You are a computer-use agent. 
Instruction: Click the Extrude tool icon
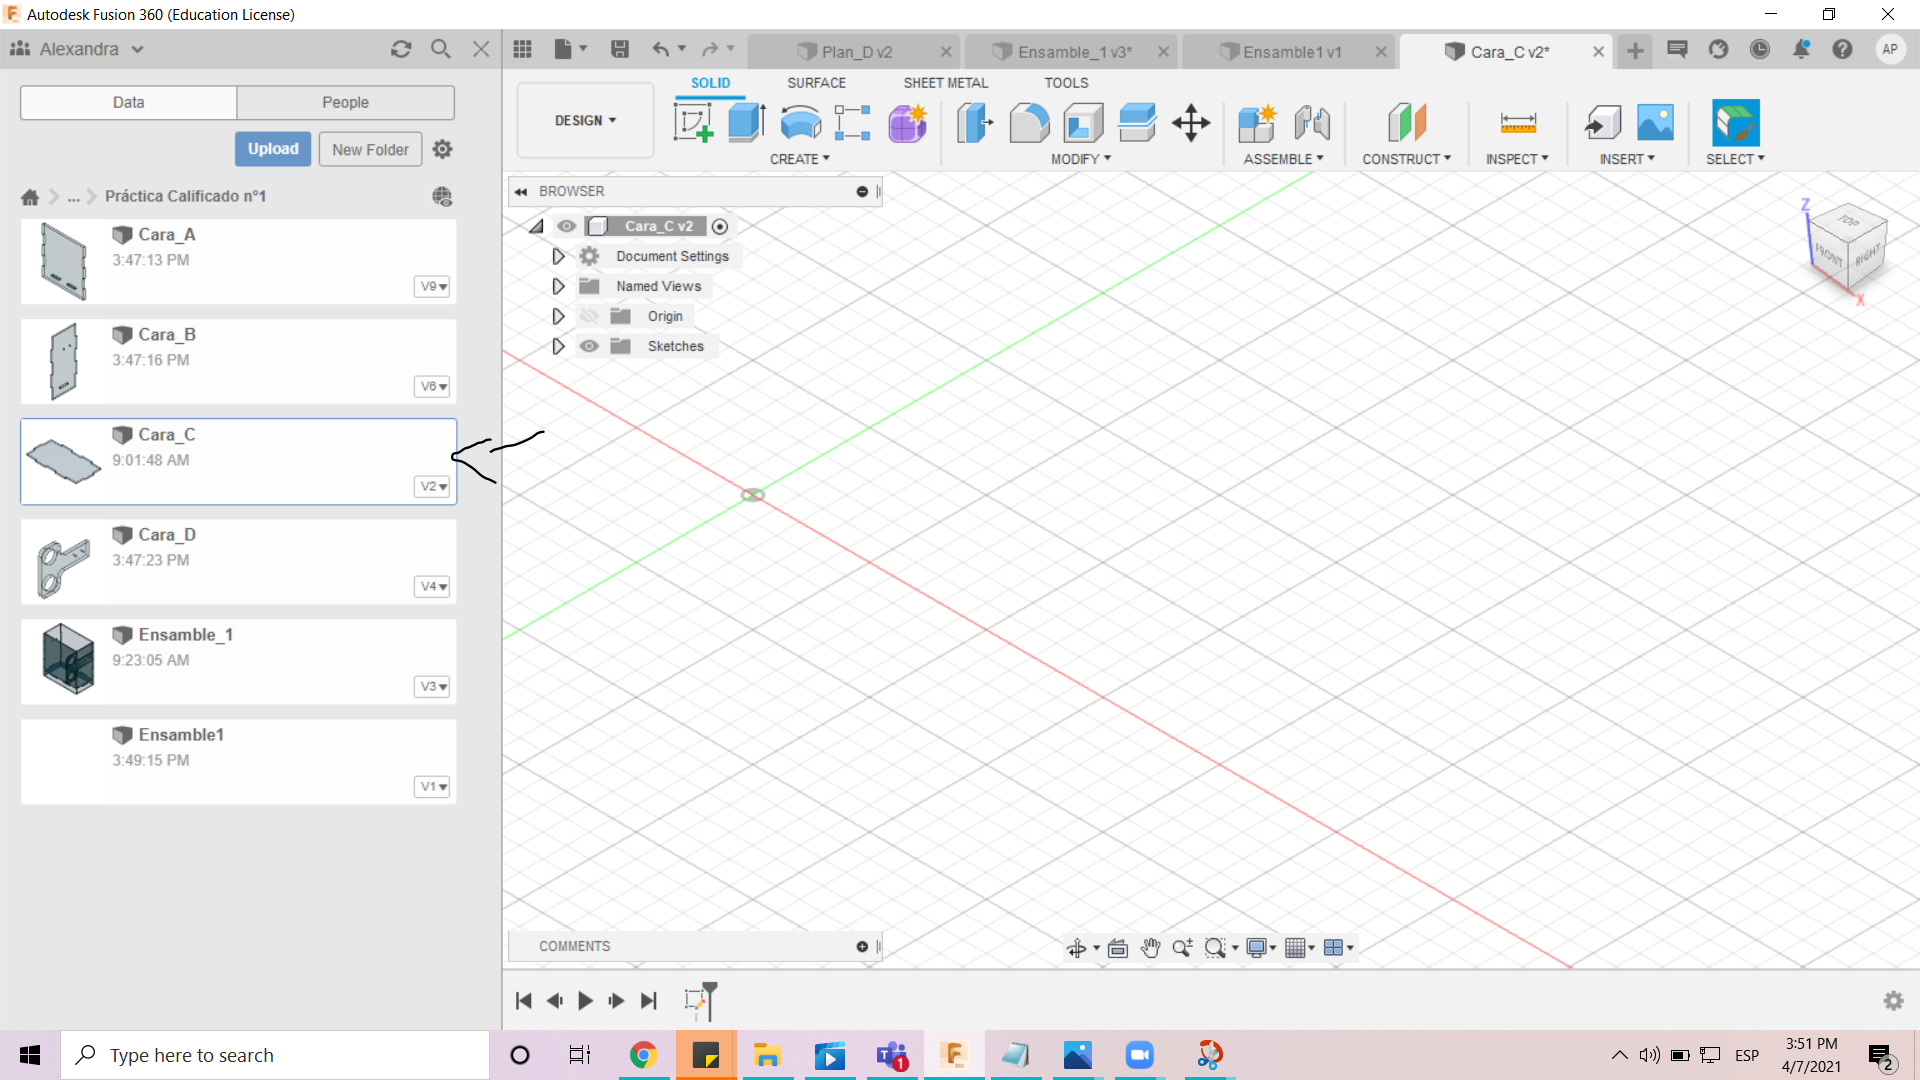746,123
